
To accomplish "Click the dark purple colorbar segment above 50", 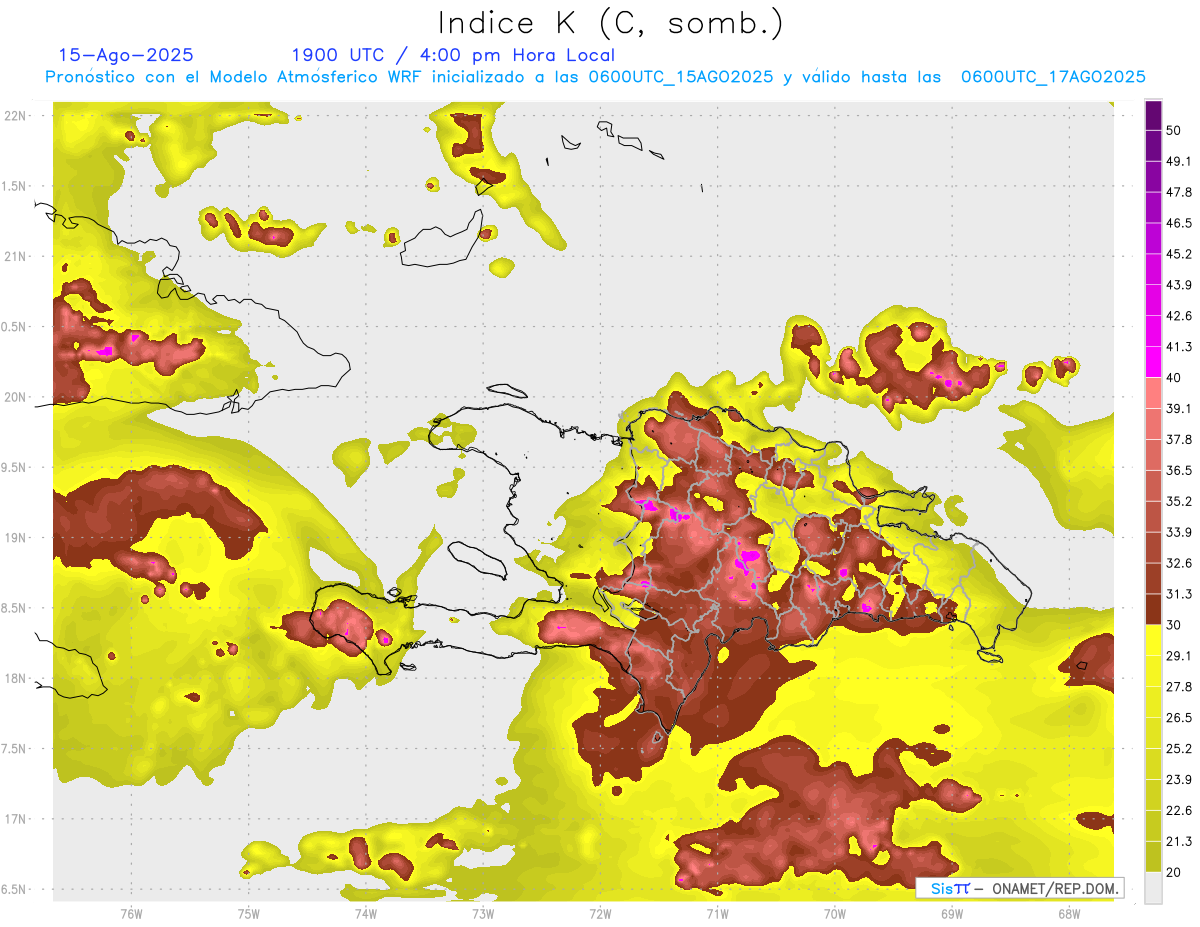I will click(1153, 116).
